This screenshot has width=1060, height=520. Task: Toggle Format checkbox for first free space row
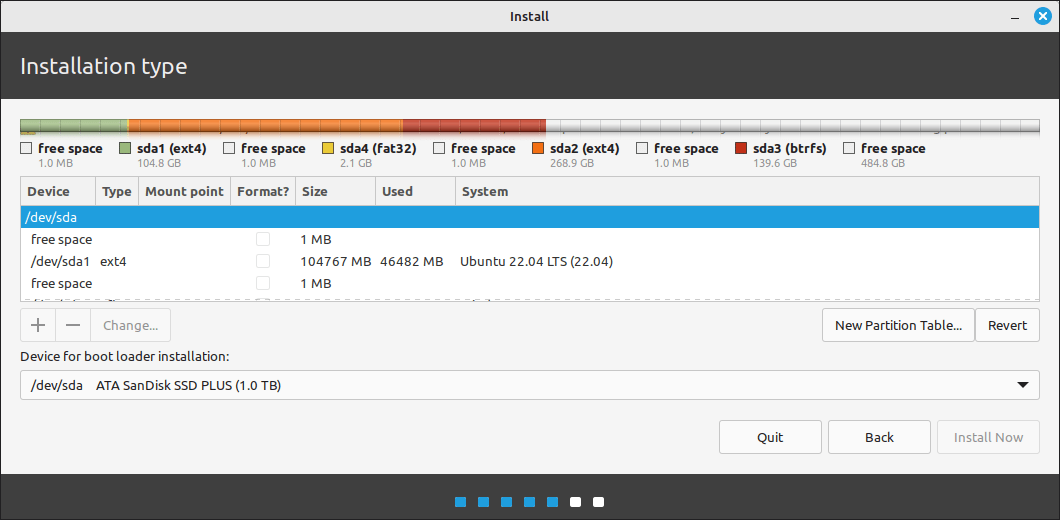pyautogui.click(x=263, y=239)
